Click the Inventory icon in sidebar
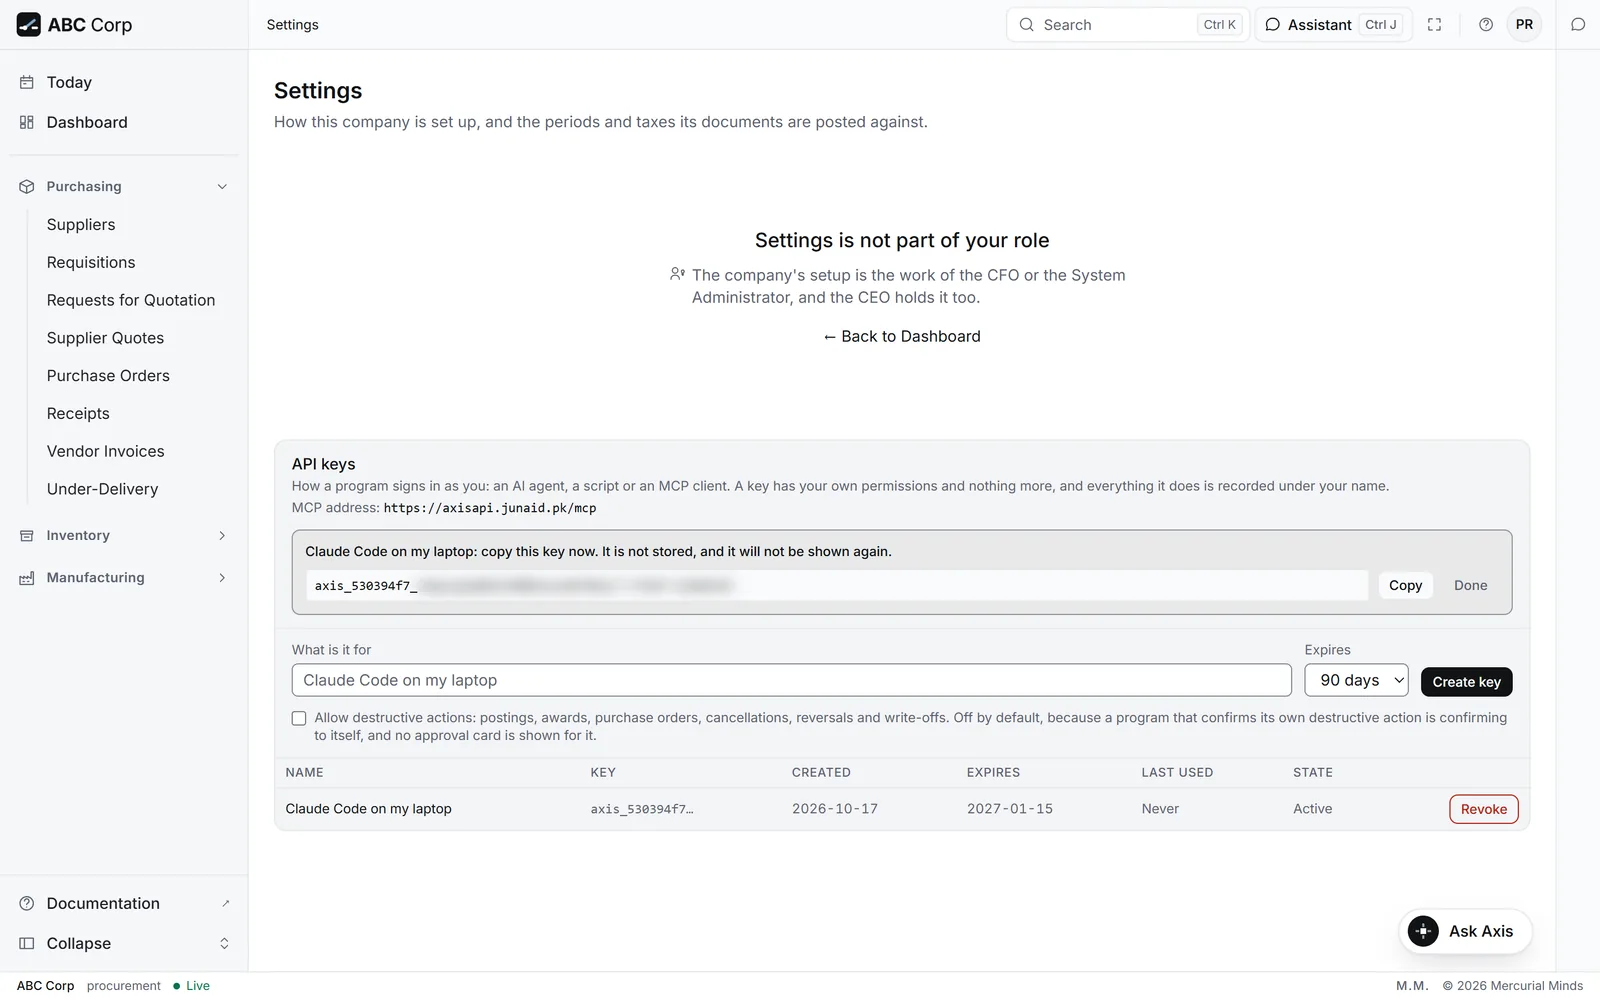Viewport: 1600px width, 1000px height. tap(27, 536)
